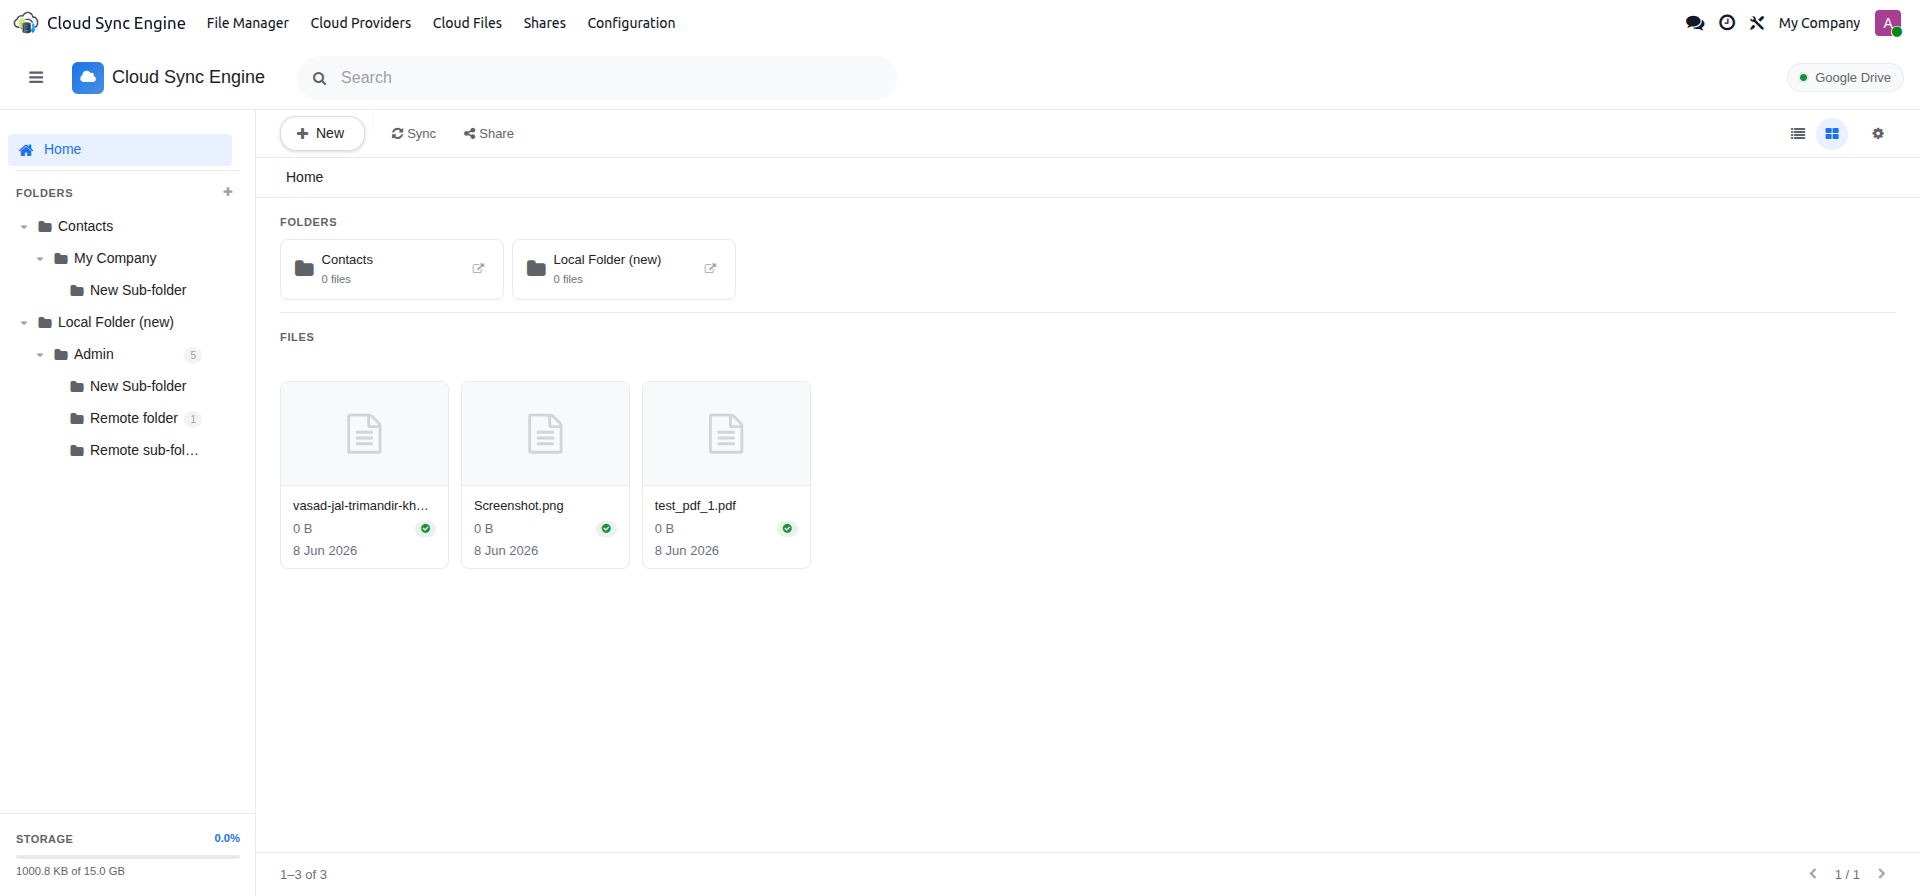Viewport: 1920px width, 896px height.
Task: Select Home in the sidebar
Action: [120, 150]
